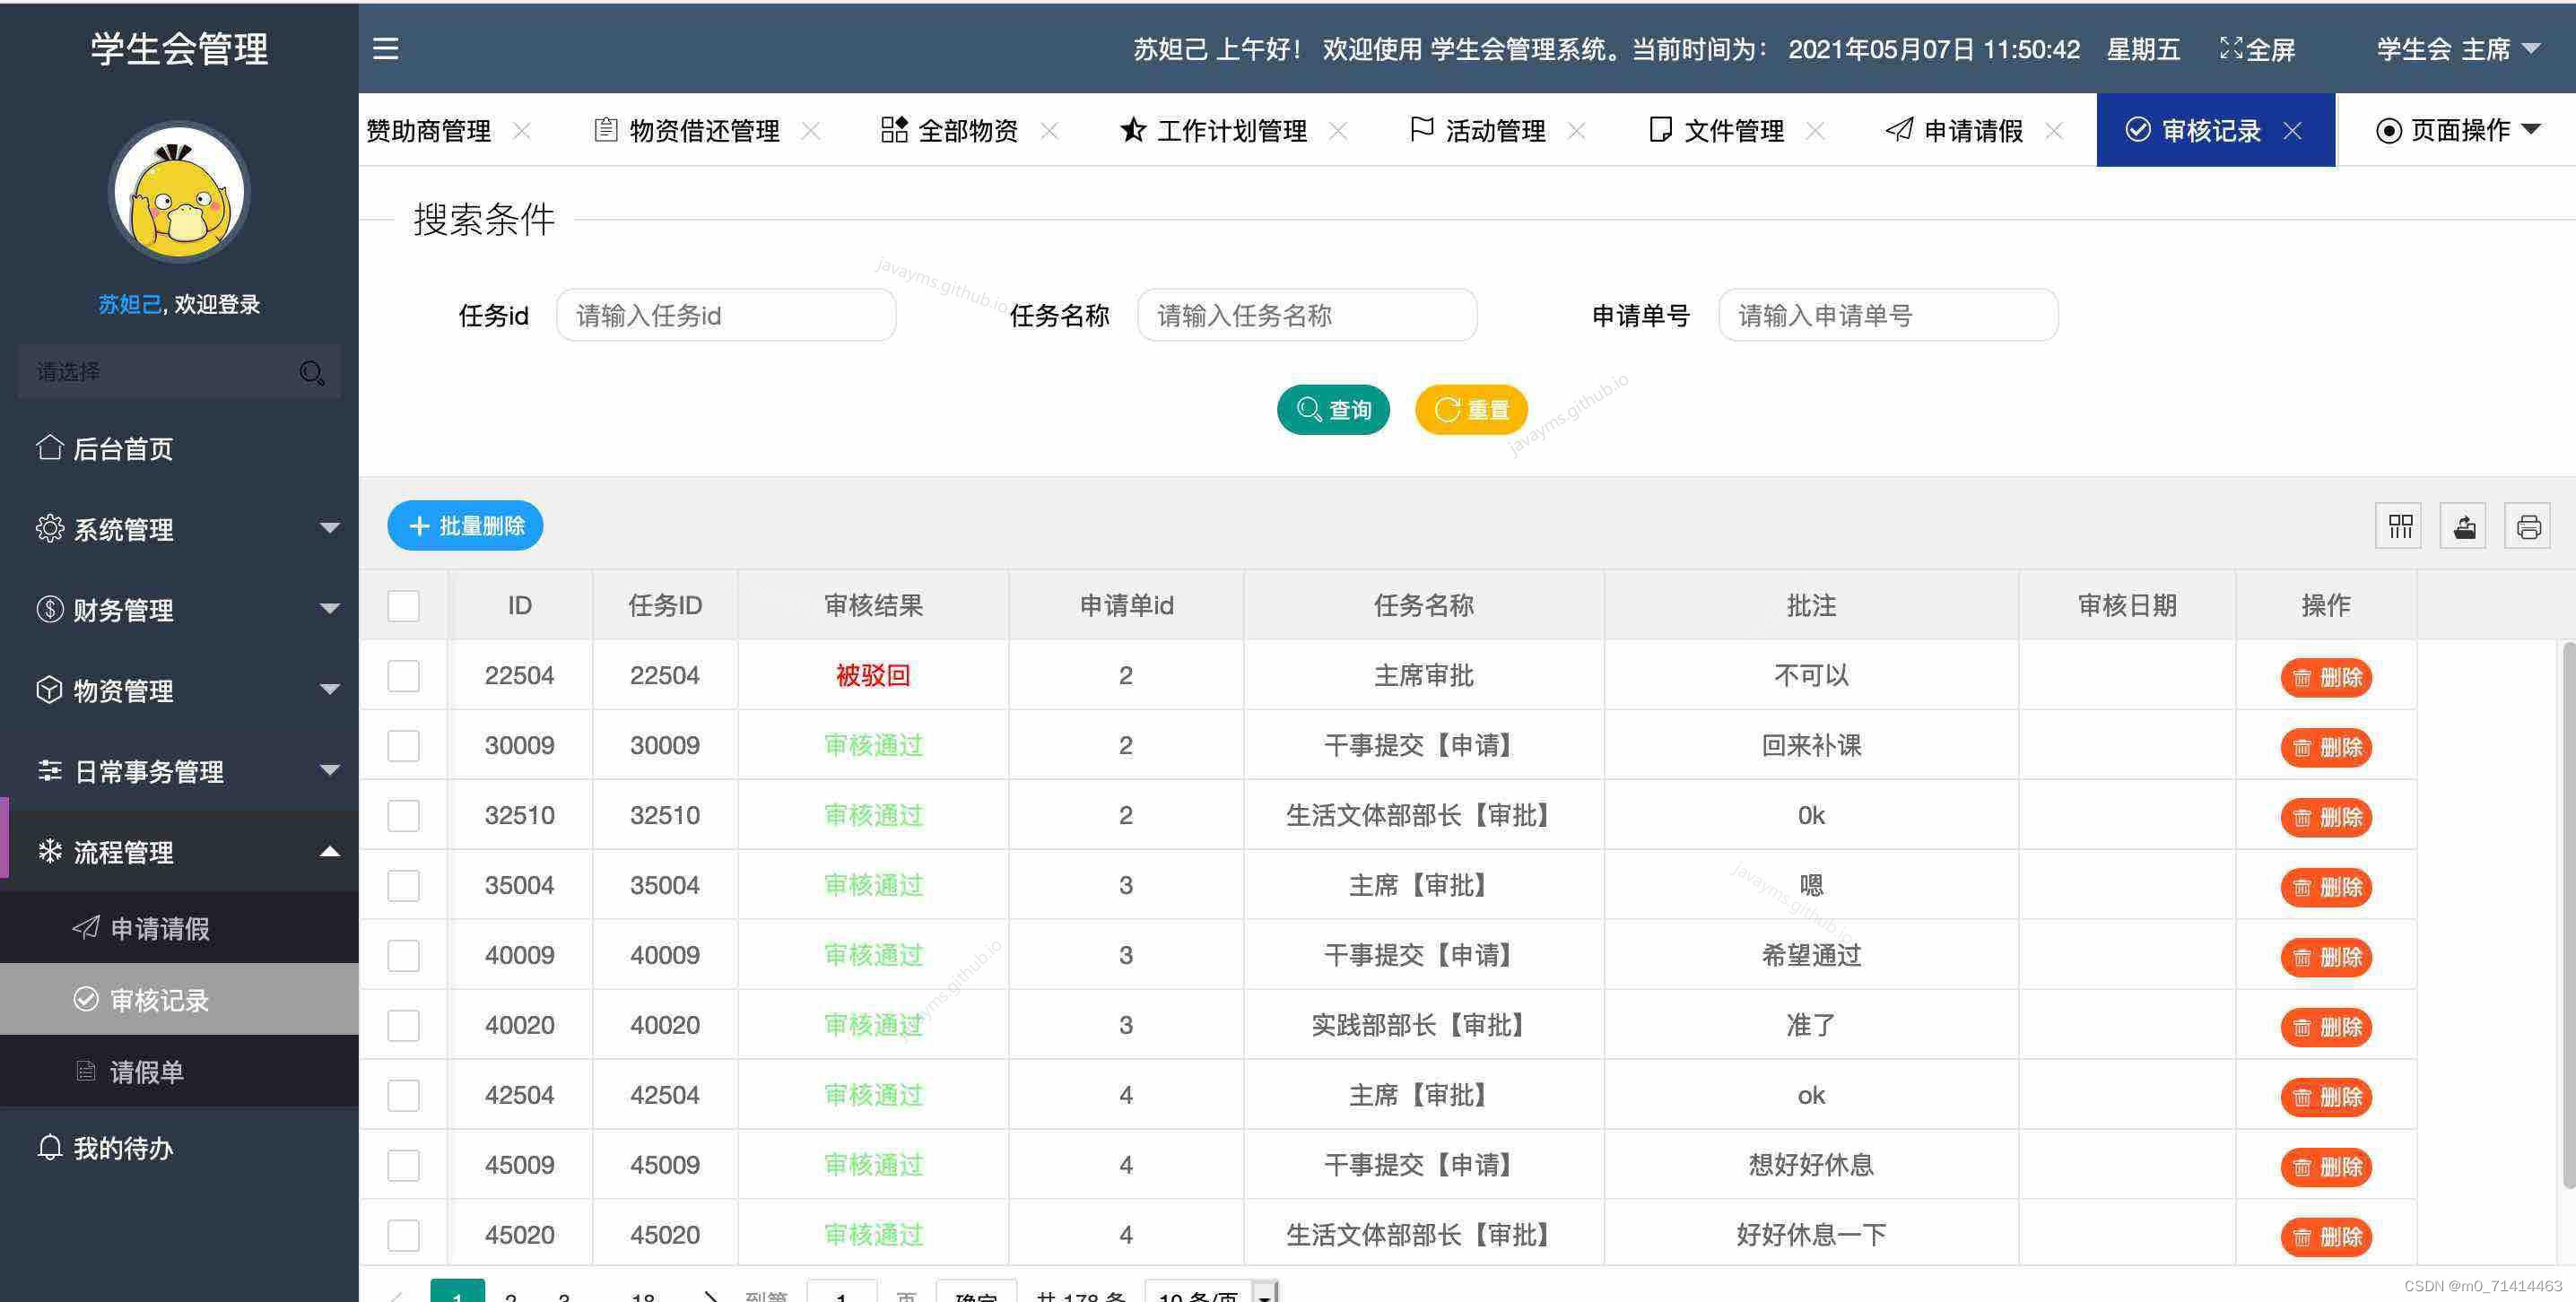Image resolution: width=2576 pixels, height=1302 pixels.
Task: Click the 我的待办 bell icon in the sidebar
Action: point(49,1147)
